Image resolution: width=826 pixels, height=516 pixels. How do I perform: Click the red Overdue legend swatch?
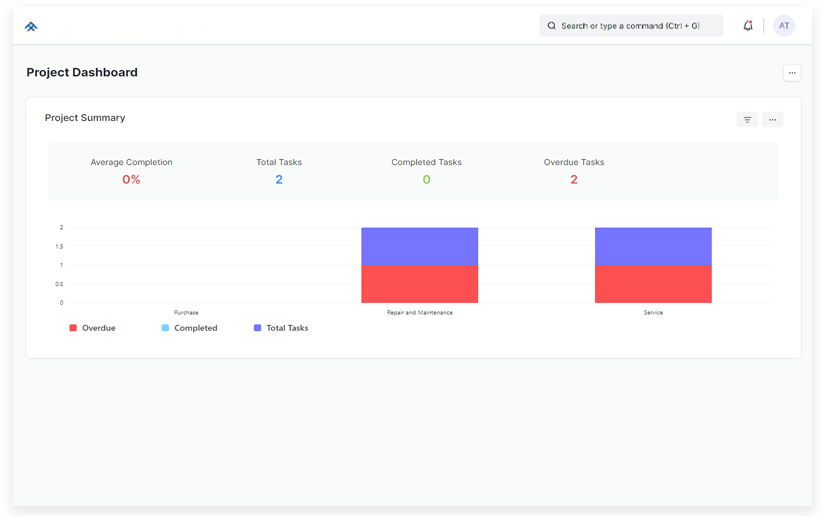tap(73, 328)
